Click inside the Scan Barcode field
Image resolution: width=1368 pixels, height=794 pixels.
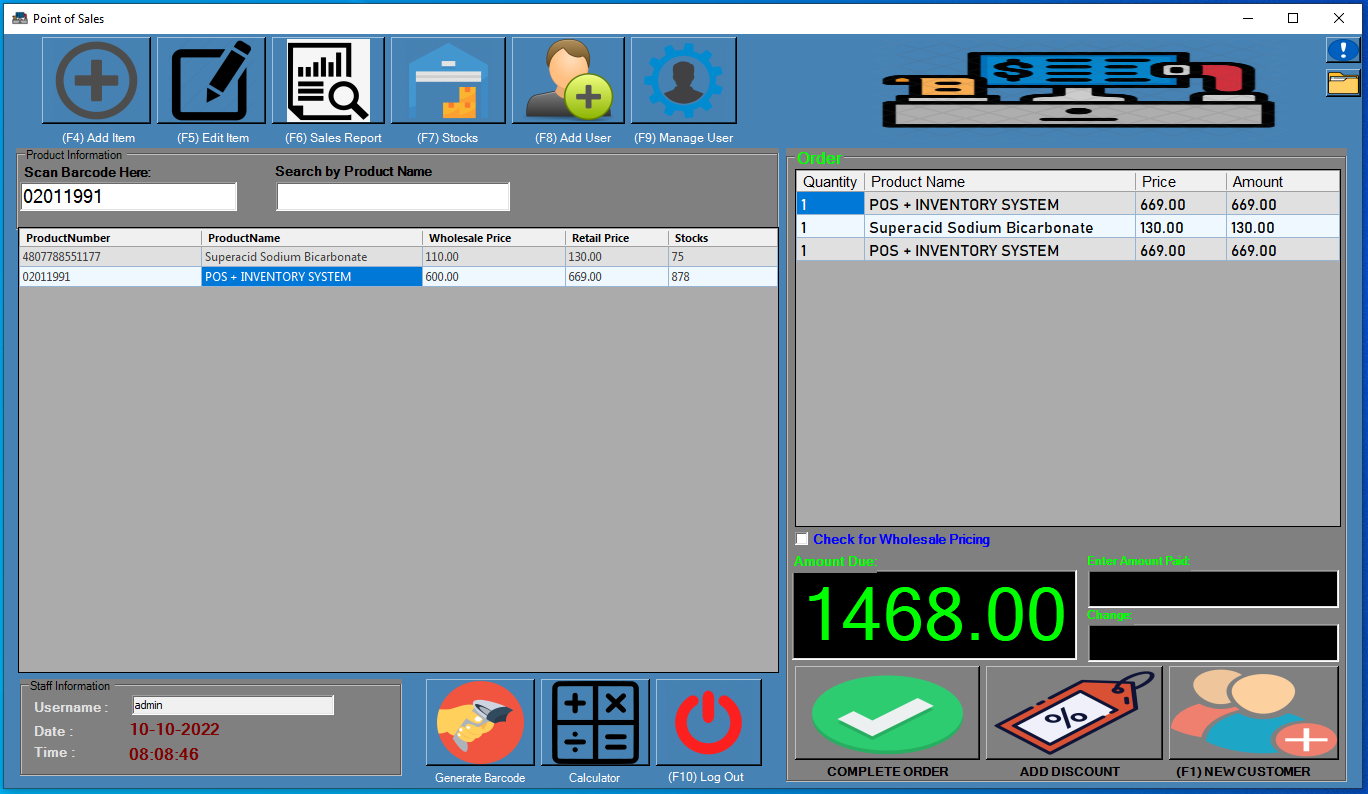tap(128, 196)
